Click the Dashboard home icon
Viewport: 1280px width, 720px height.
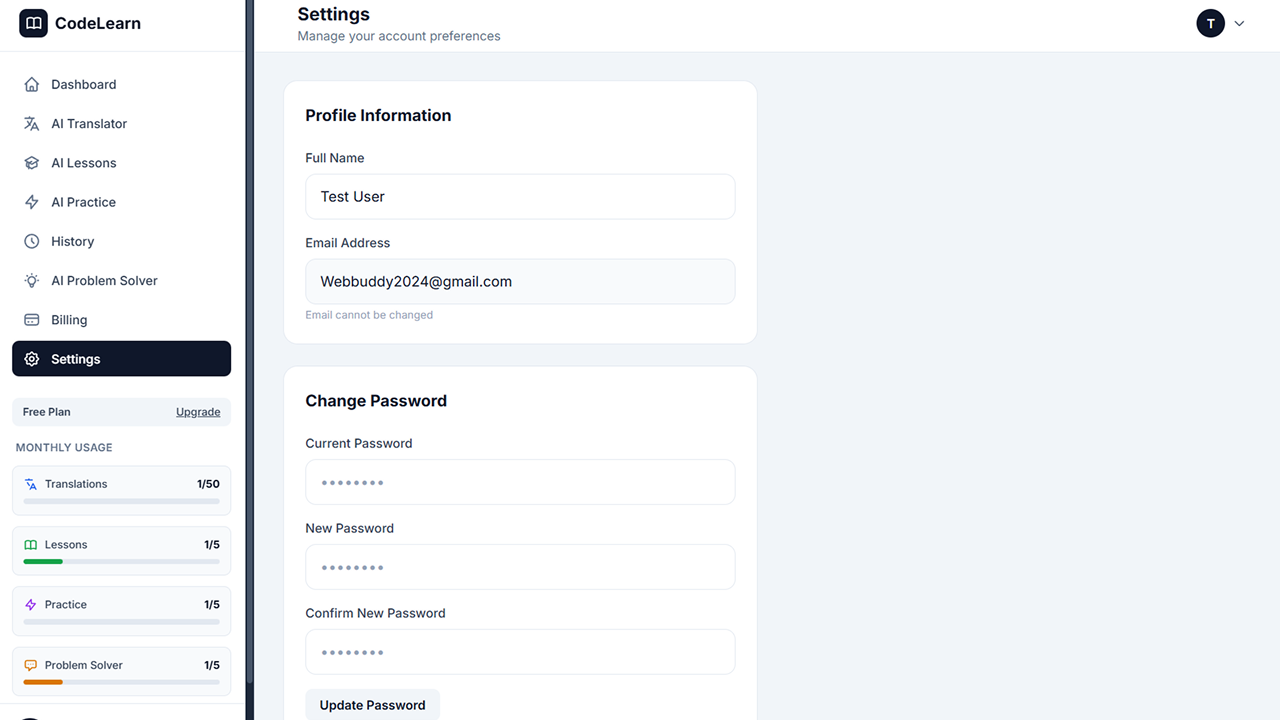(32, 85)
